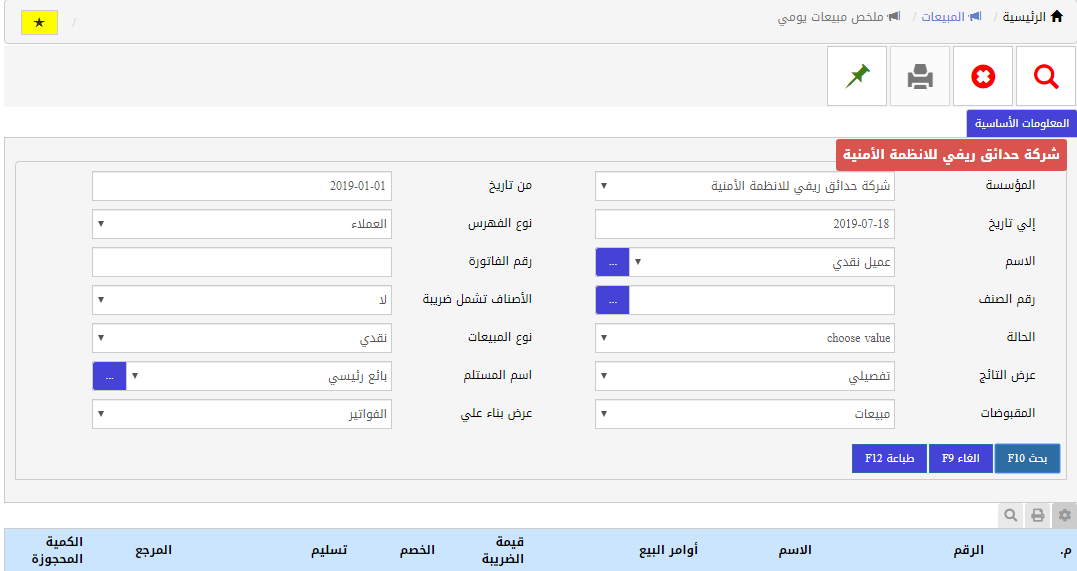Expand the الحالة choose value dropdown
This screenshot has width=1077, height=571.
click(745, 338)
